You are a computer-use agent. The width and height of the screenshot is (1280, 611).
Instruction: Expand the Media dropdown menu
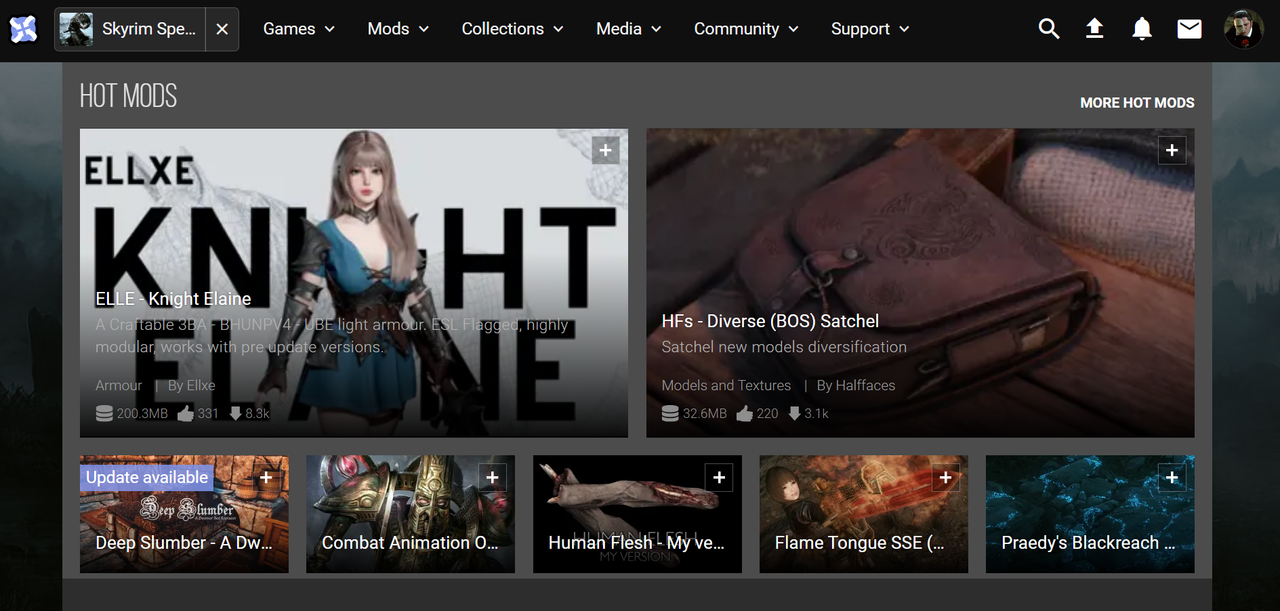(x=629, y=29)
